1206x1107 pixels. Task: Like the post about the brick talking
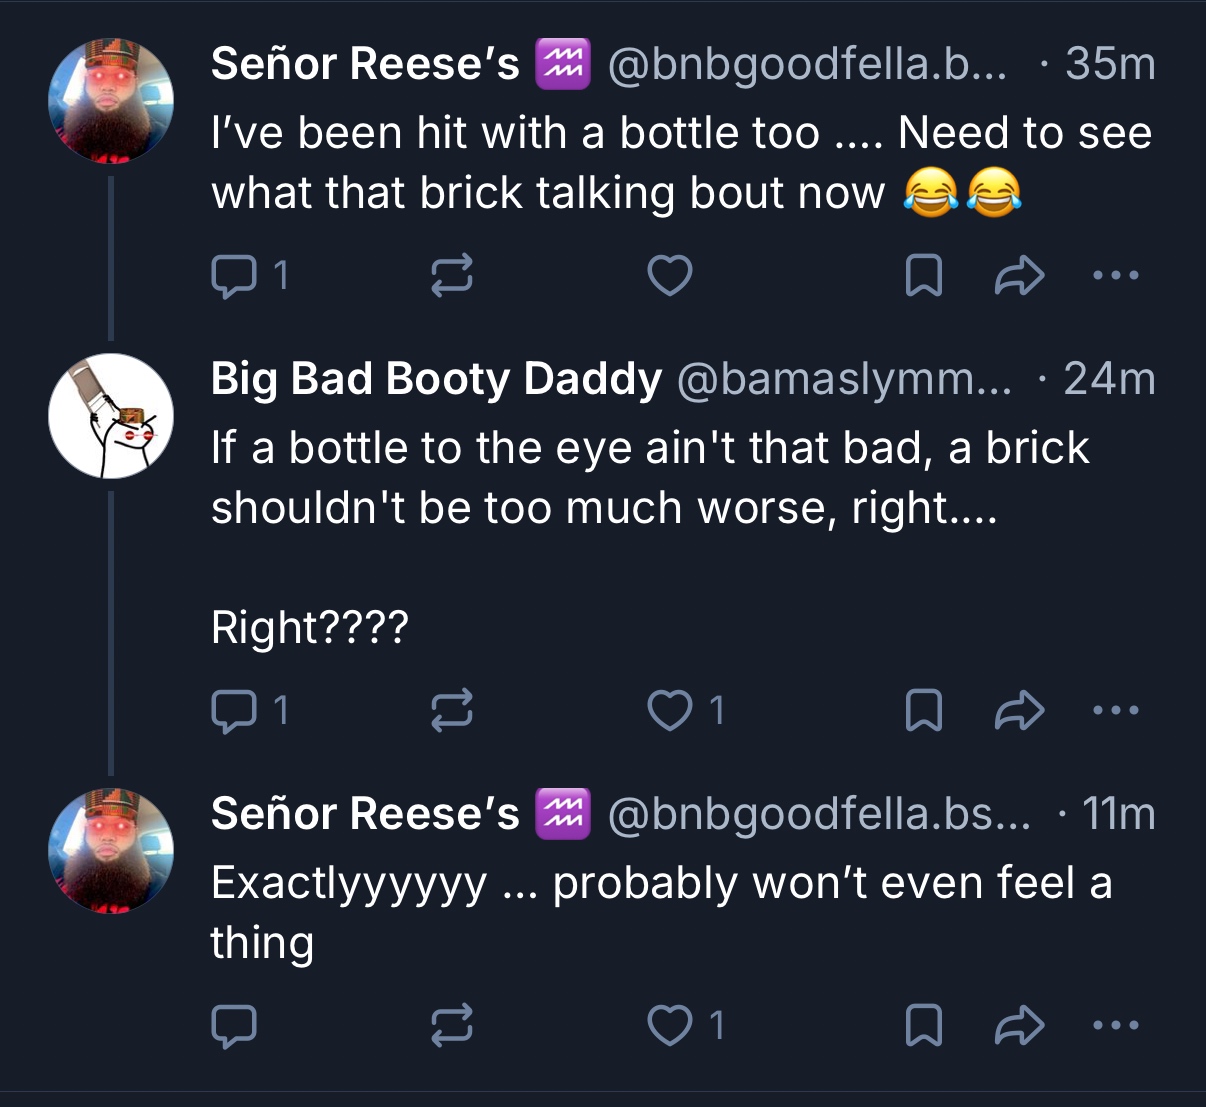coord(669,276)
